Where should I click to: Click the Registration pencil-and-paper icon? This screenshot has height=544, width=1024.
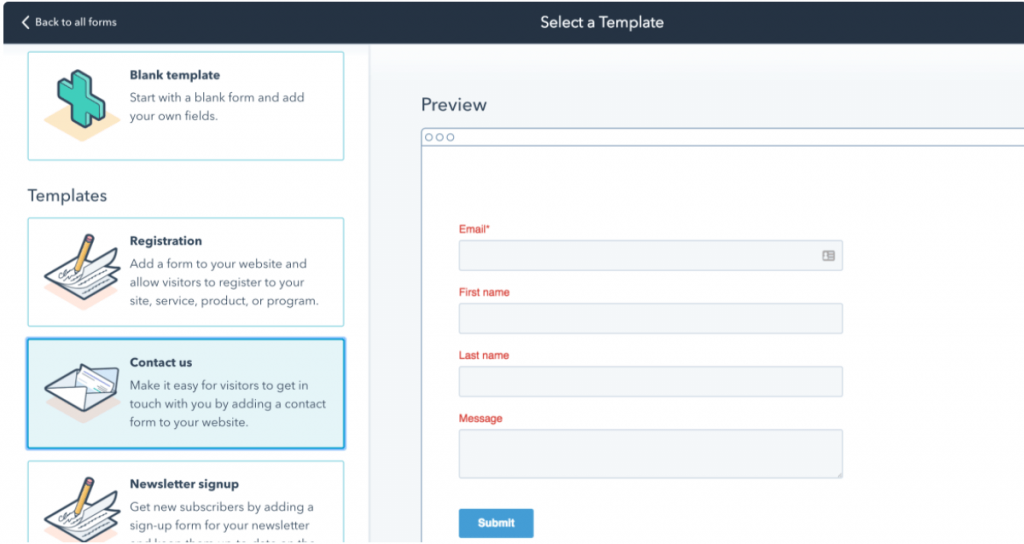click(x=82, y=272)
